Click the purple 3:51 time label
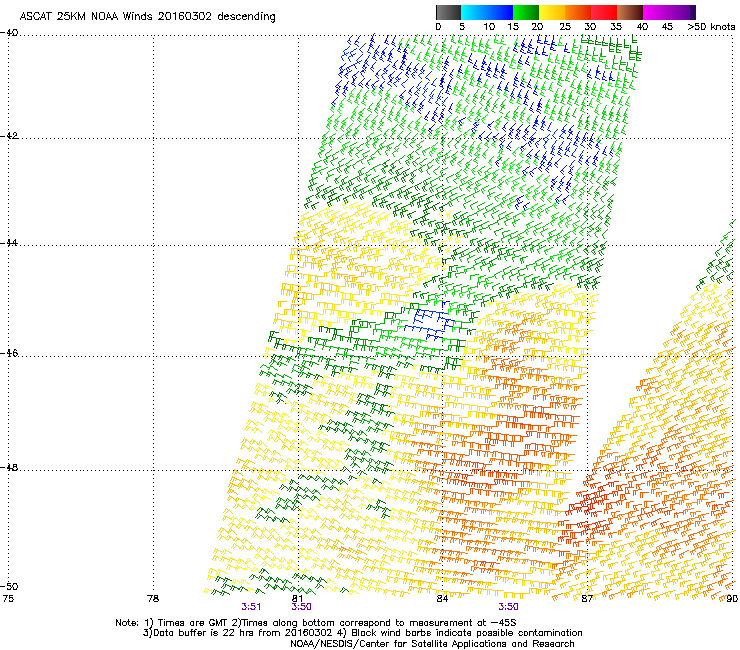Image resolution: width=740 pixels, height=650 pixels. pyautogui.click(x=251, y=607)
